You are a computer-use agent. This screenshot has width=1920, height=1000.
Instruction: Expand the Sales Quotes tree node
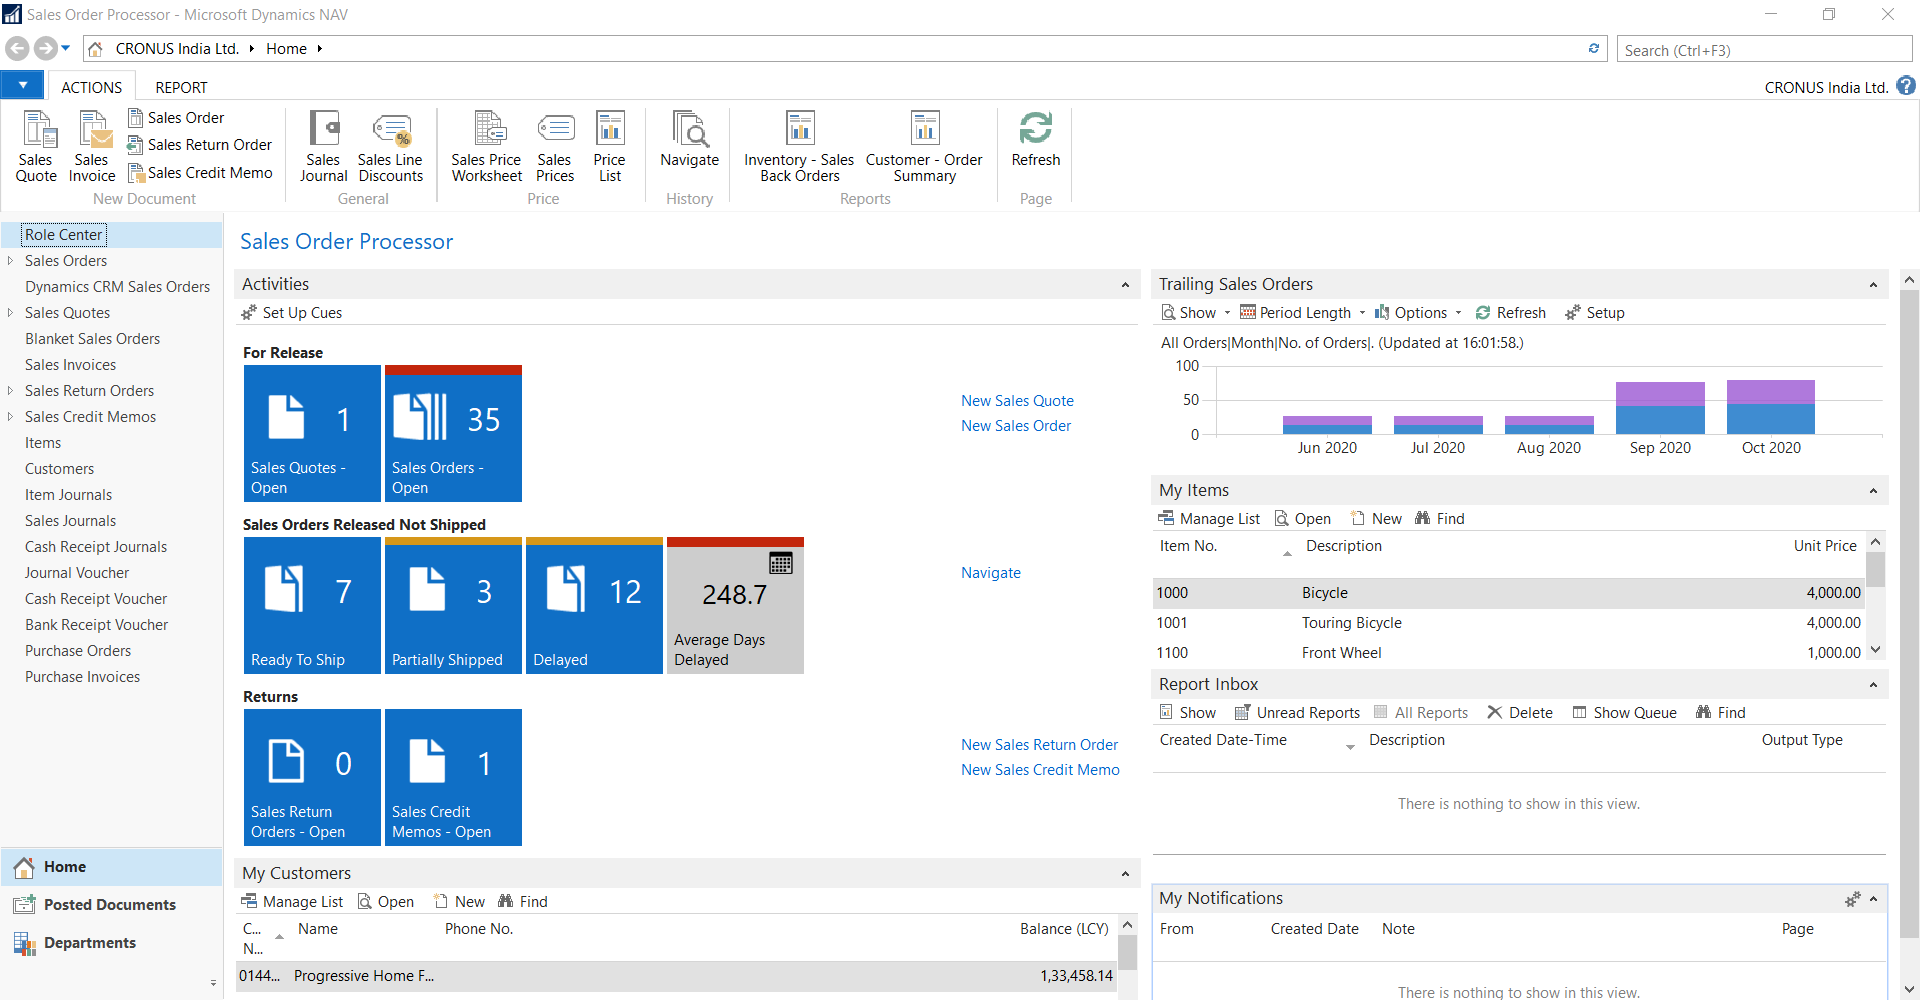tap(10, 313)
